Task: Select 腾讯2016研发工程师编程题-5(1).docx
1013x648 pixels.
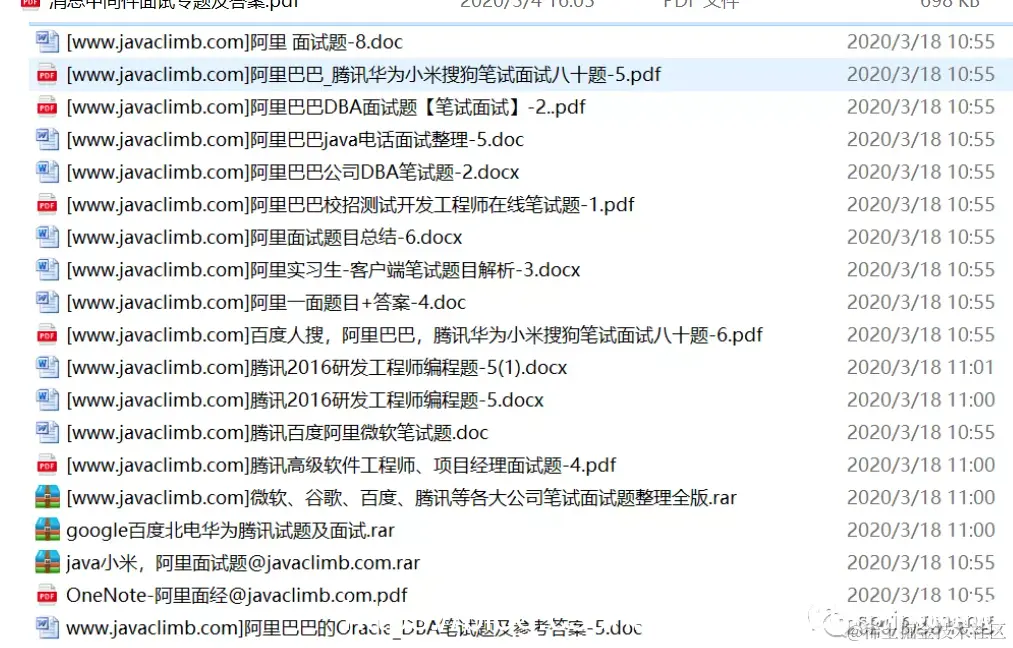Action: click(x=317, y=368)
